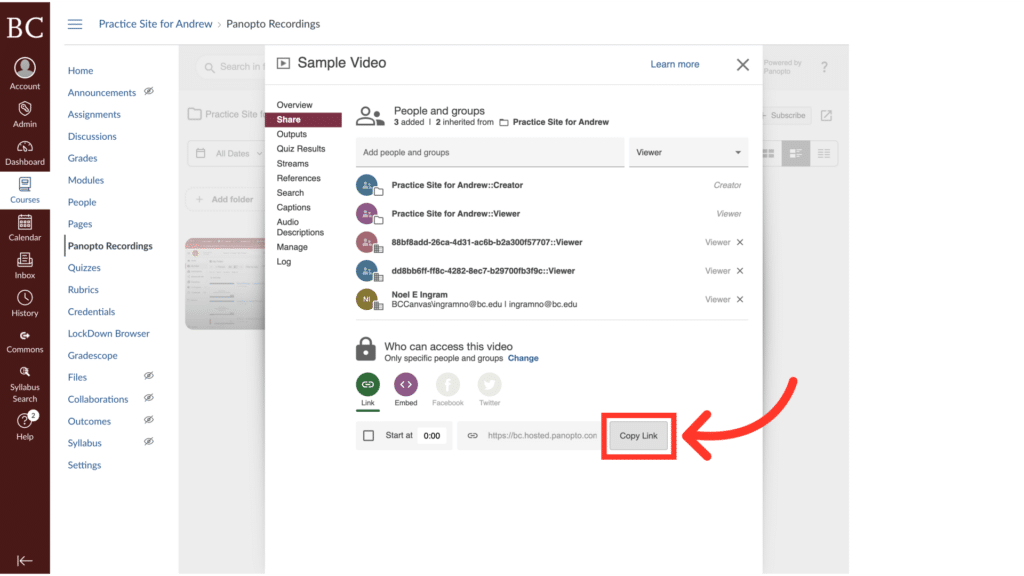The width and height of the screenshot is (1024, 576).
Task: Click the Add folder button
Action: (225, 199)
